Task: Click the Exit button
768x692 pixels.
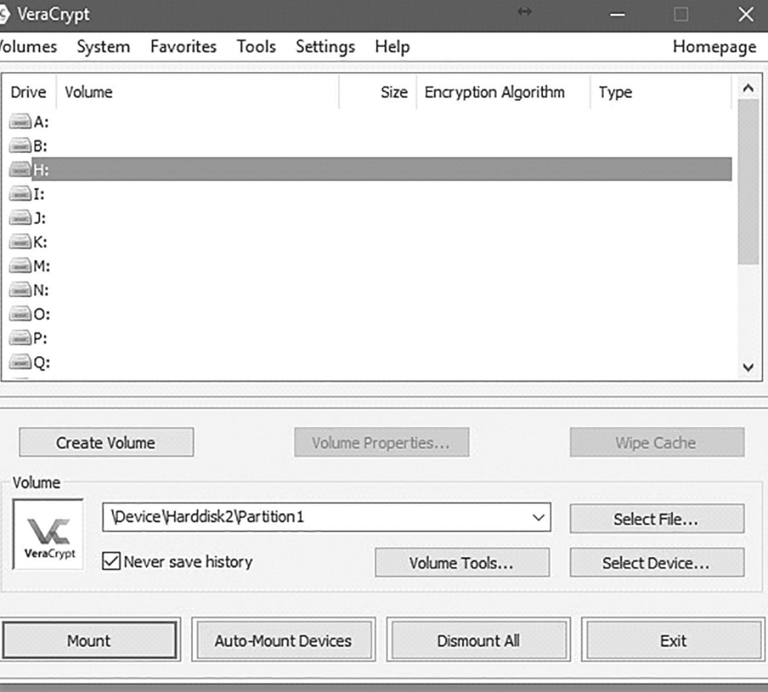Action: [x=673, y=641]
